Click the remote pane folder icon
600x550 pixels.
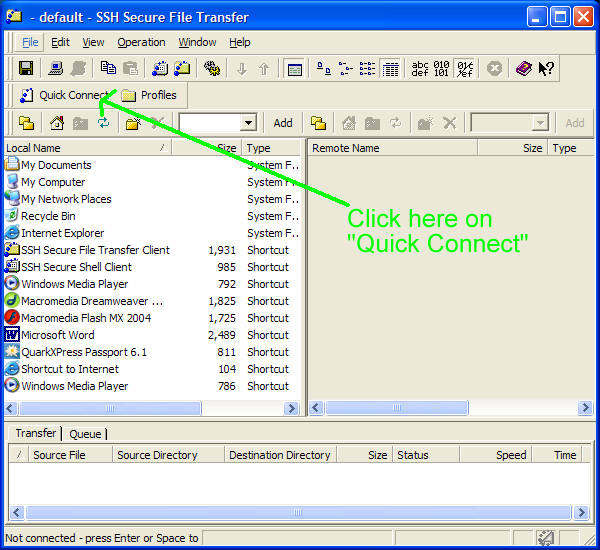tap(318, 123)
